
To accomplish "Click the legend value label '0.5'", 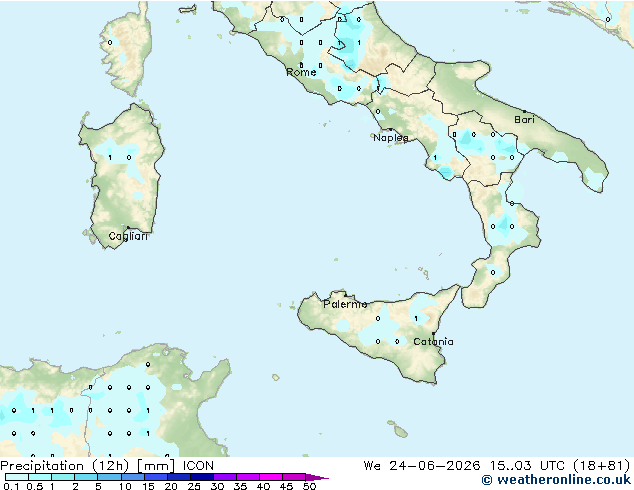I will pyautogui.click(x=34, y=486).
